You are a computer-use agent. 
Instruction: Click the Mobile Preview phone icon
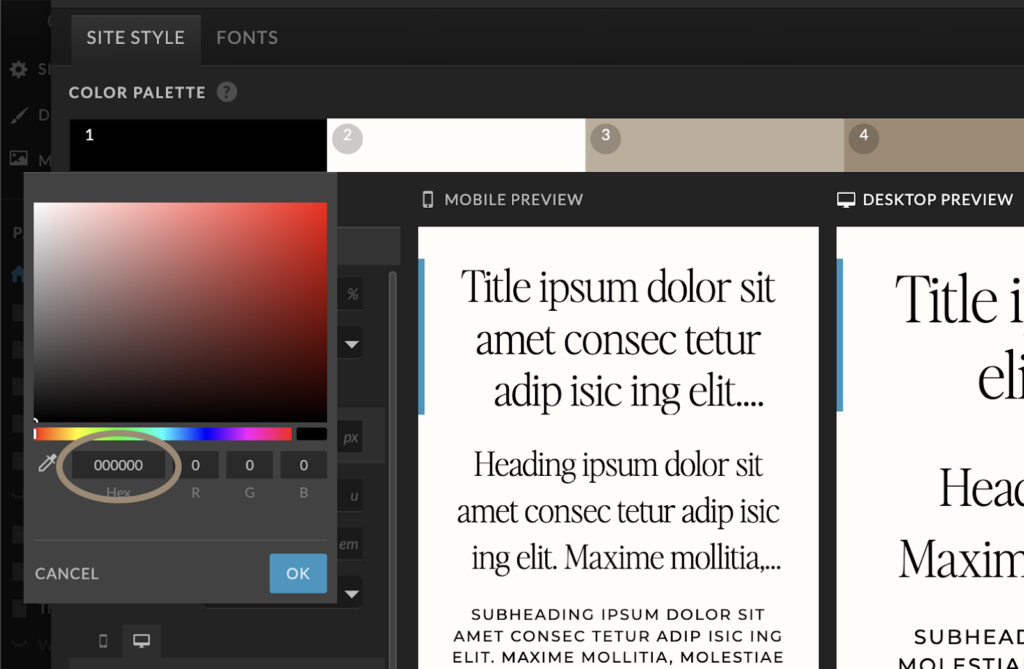tap(428, 199)
